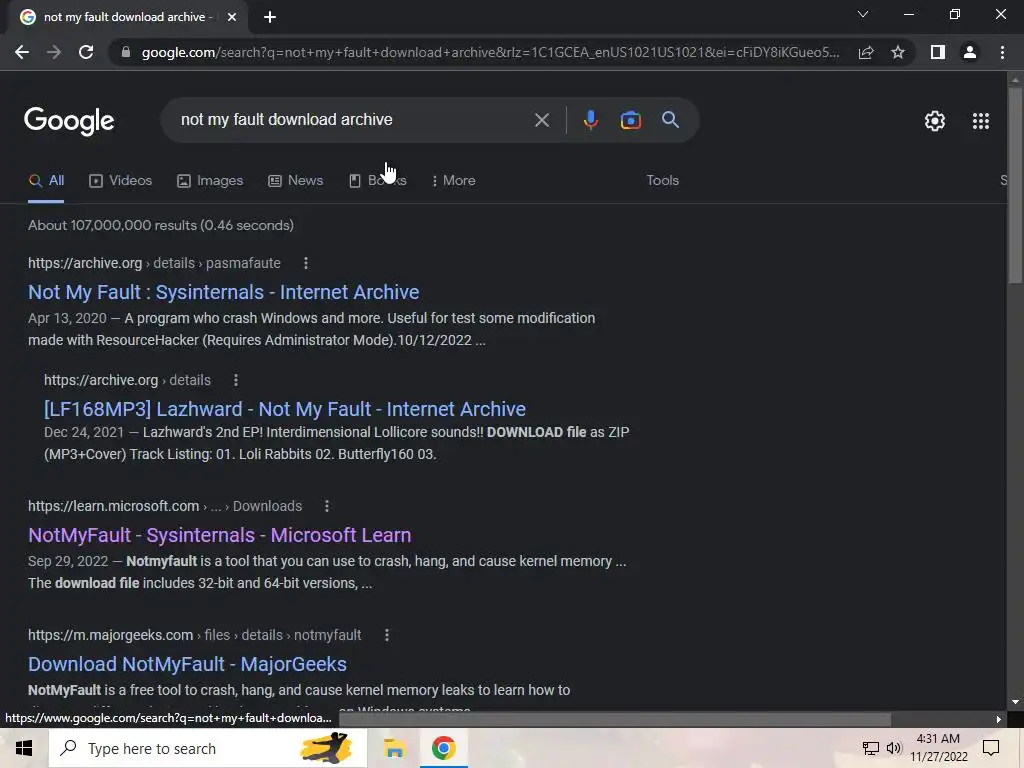Share this page via share icon
This screenshot has height=768, width=1024.
point(866,52)
